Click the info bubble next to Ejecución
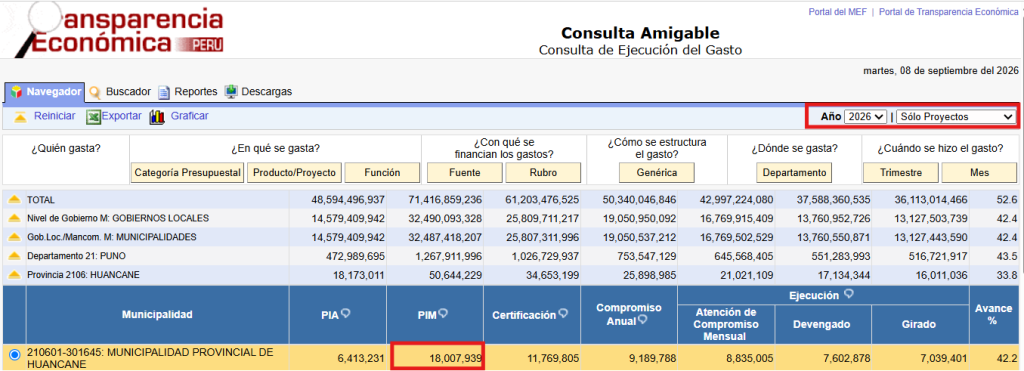1024x371 pixels. (848, 295)
